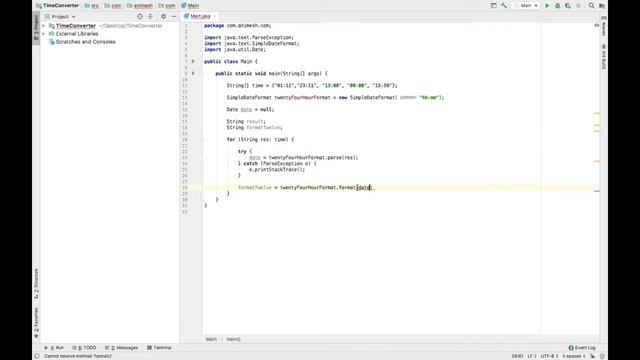Click the "hh:mm" pattern string literal

[429, 98]
